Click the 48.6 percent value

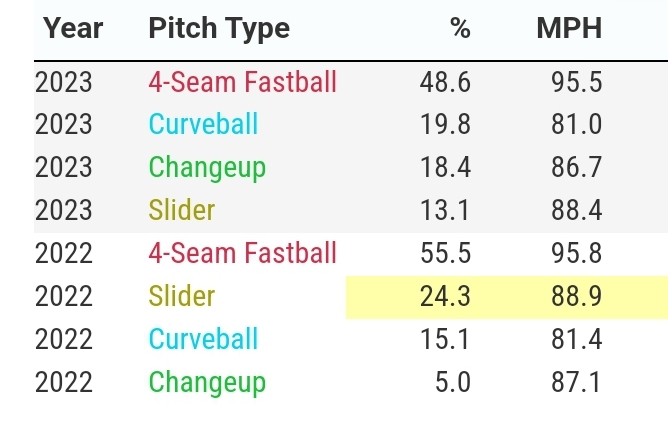[x=445, y=81]
